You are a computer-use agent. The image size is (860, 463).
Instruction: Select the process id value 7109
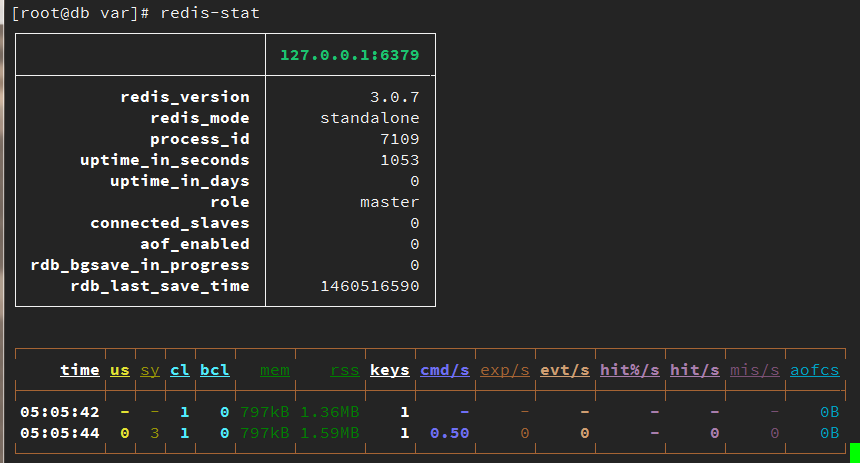click(x=400, y=139)
